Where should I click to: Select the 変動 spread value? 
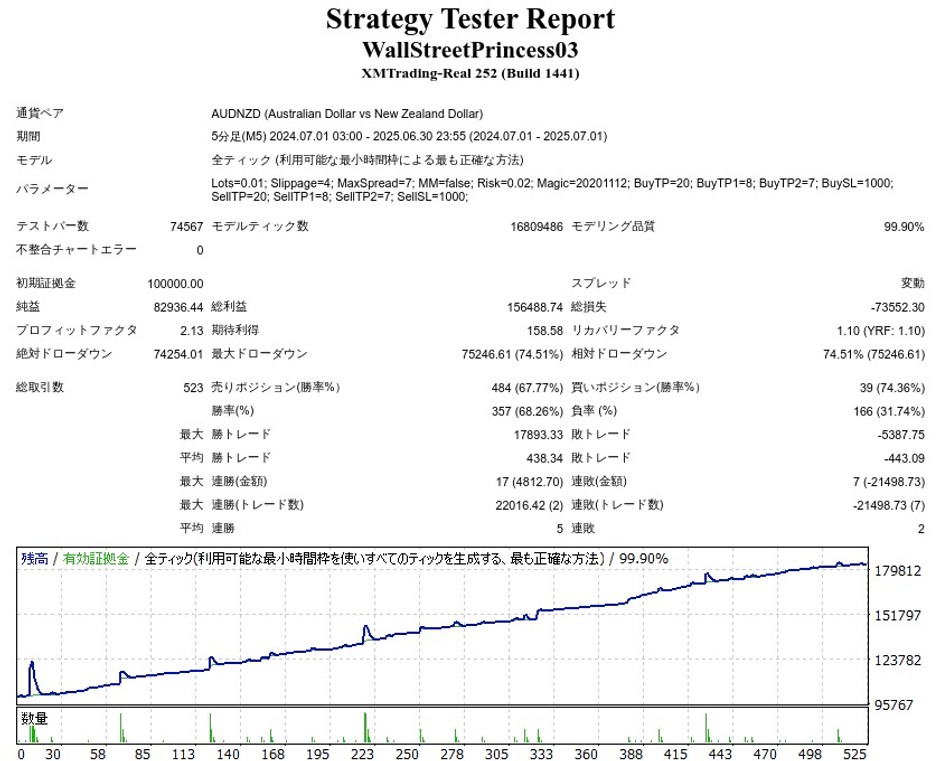[x=912, y=283]
